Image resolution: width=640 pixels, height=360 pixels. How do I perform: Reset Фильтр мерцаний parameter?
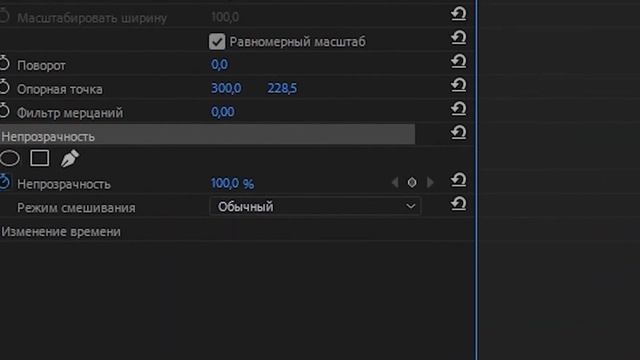(x=458, y=109)
